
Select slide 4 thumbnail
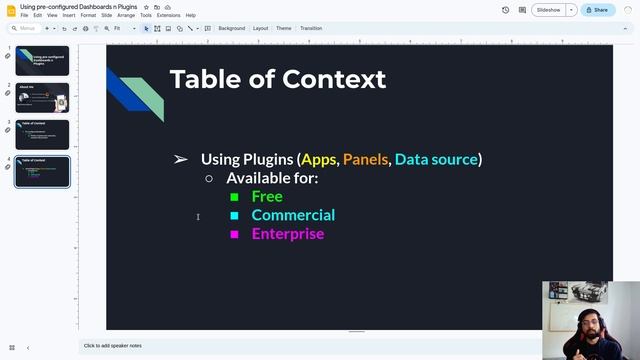(42, 172)
